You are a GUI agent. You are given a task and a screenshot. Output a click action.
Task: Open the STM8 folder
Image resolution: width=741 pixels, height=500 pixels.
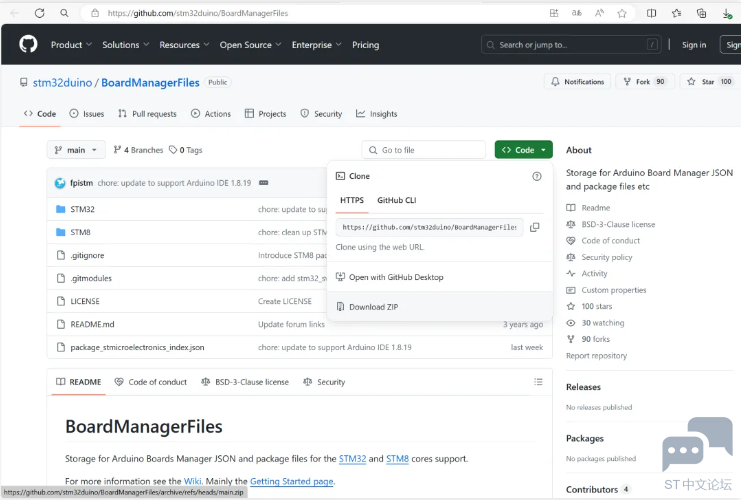pos(80,233)
